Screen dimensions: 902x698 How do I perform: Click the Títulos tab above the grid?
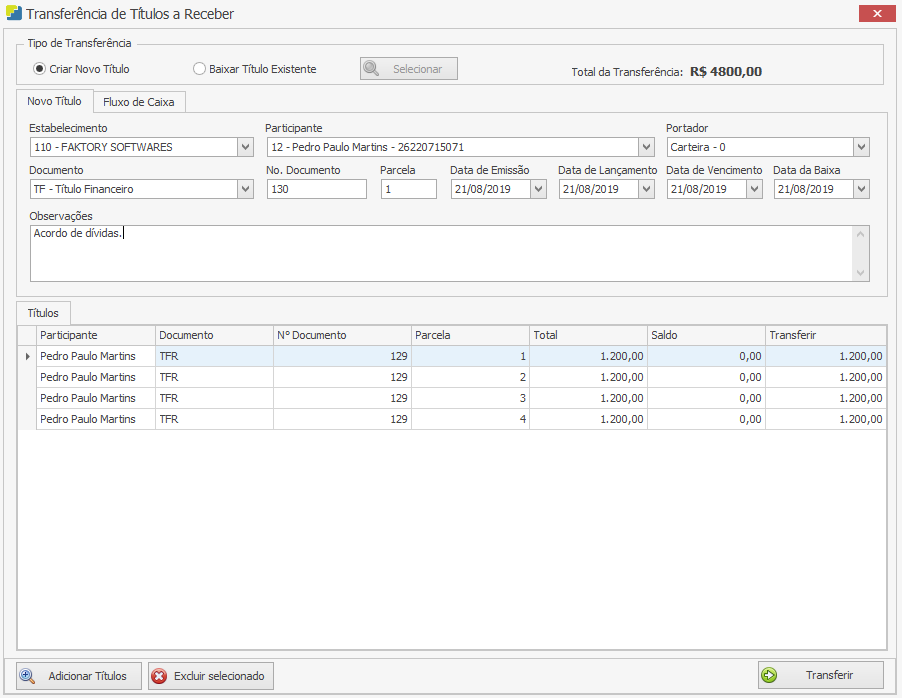[x=43, y=313]
